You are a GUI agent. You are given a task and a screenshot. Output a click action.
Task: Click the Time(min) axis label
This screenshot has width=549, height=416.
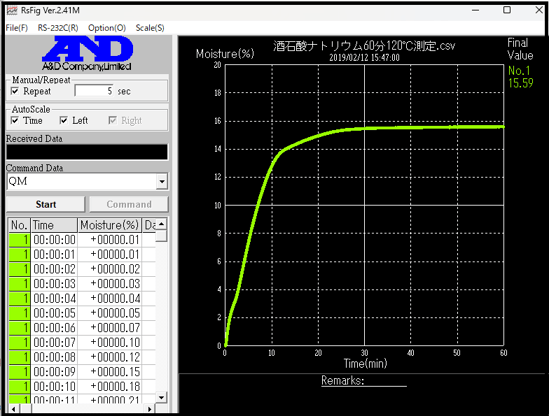coord(365,363)
